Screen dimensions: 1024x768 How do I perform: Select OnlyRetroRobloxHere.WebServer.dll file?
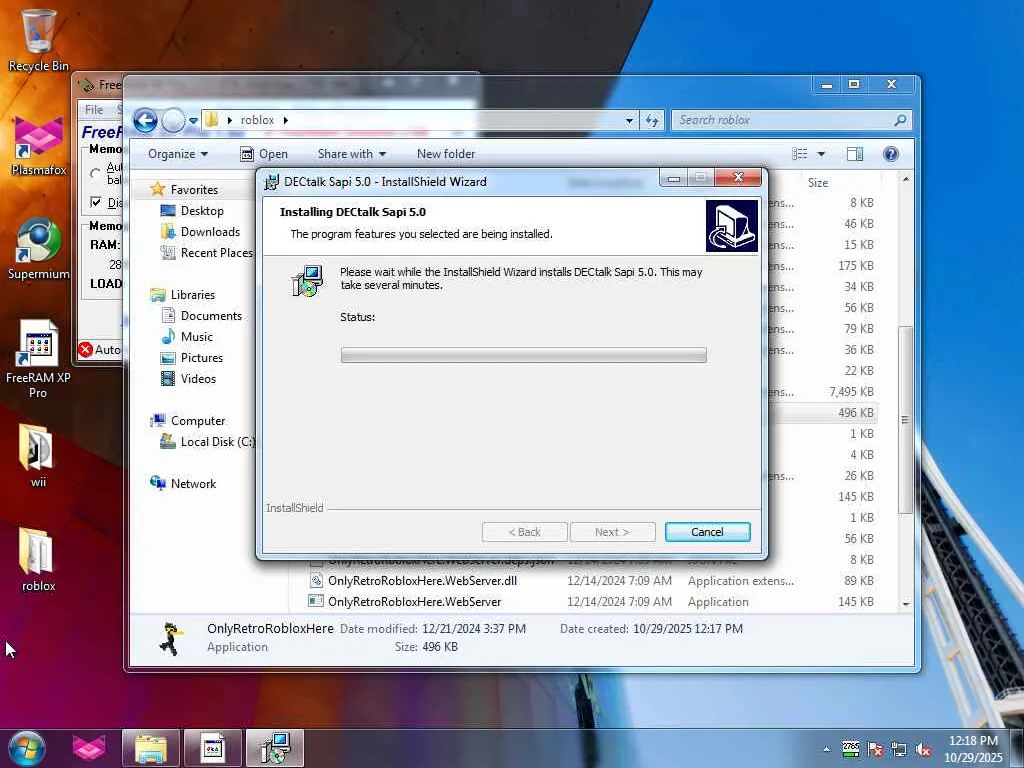pos(422,581)
